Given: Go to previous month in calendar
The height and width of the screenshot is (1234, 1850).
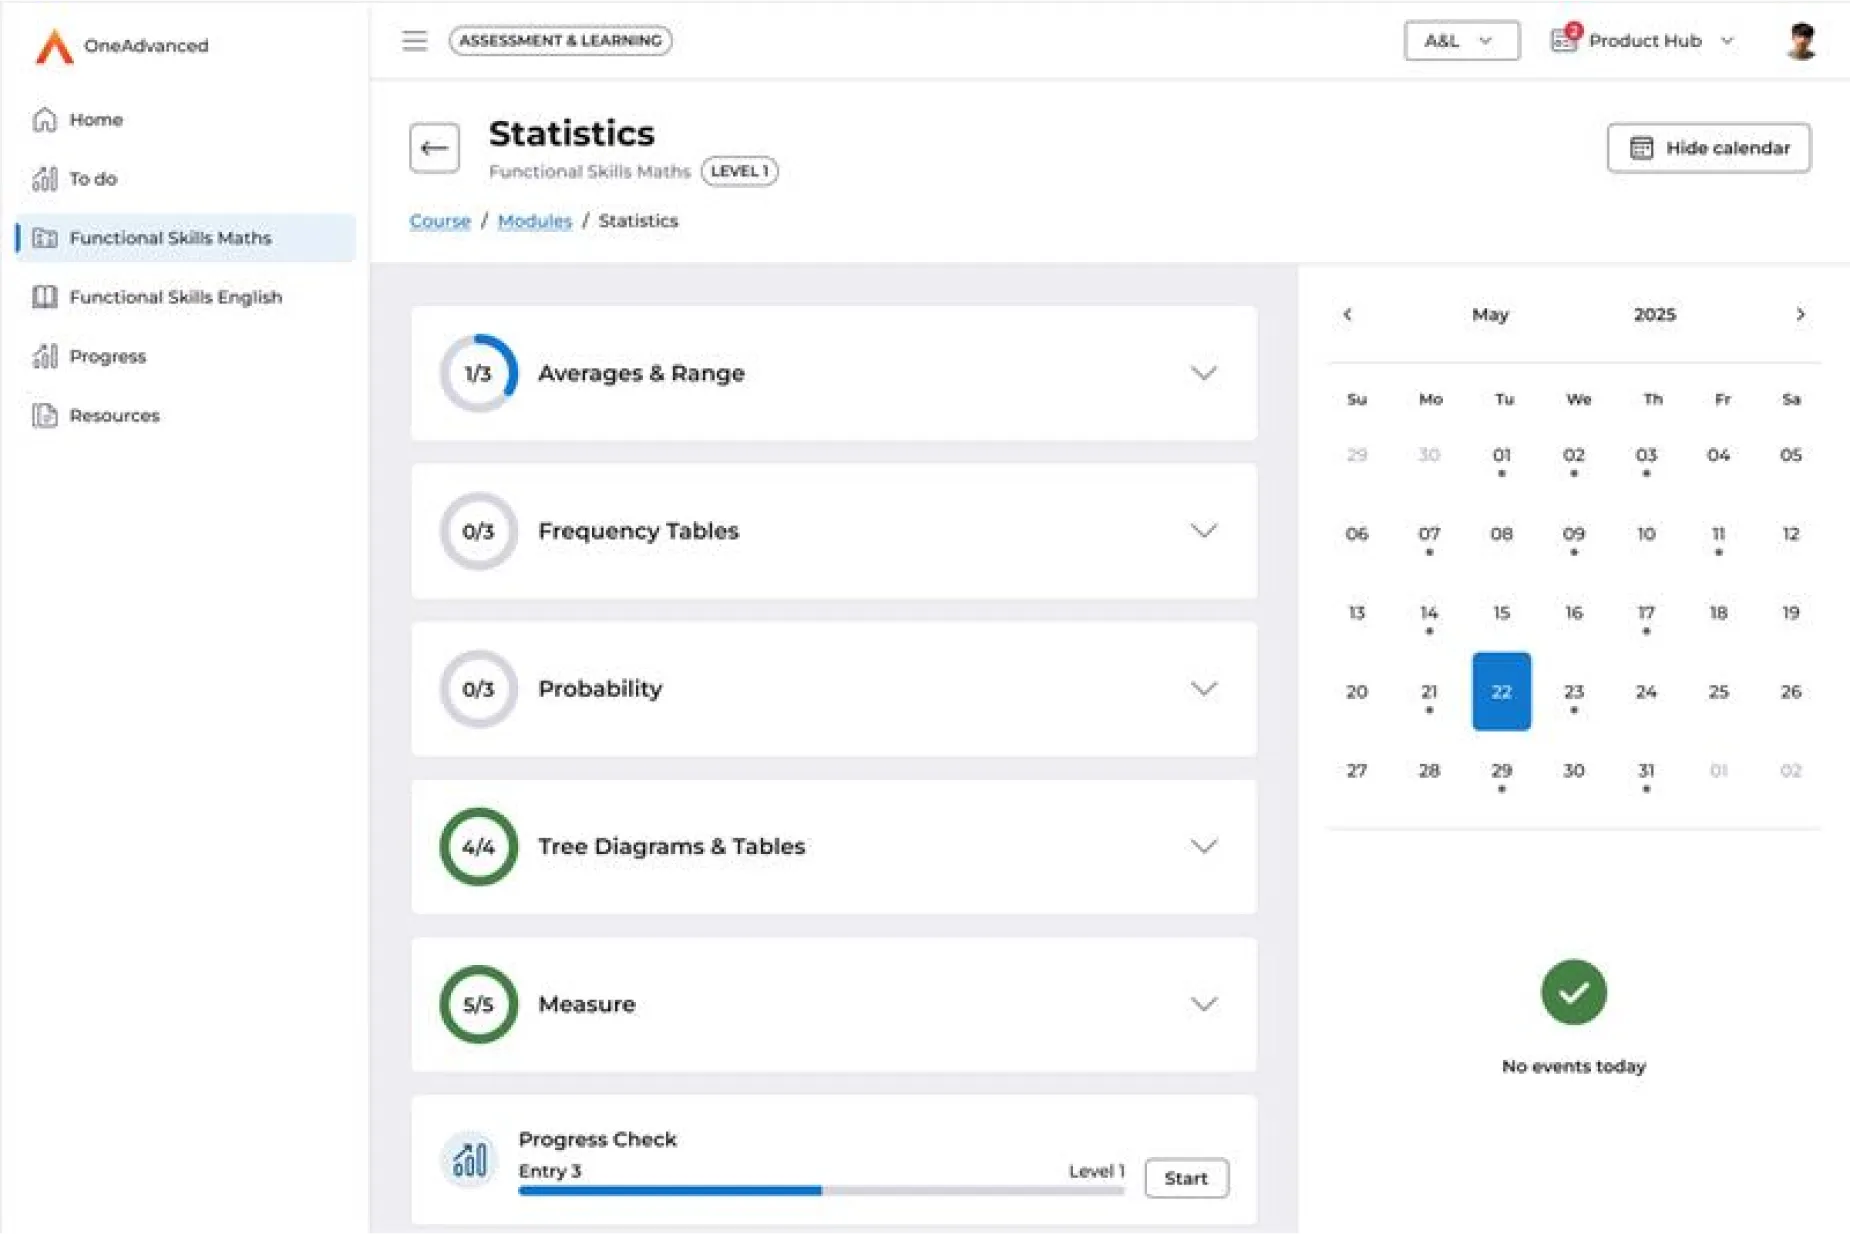Looking at the screenshot, I should [1347, 314].
